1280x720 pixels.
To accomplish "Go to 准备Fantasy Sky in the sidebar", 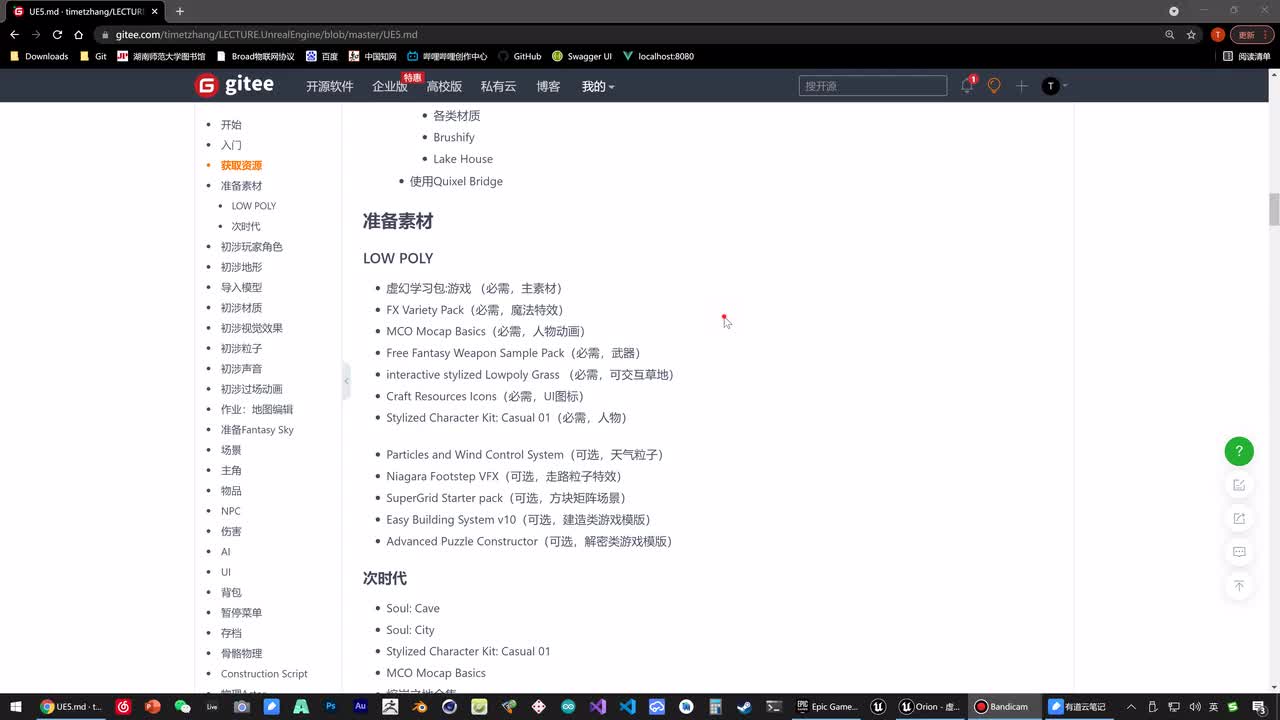I will pyautogui.click(x=257, y=430).
